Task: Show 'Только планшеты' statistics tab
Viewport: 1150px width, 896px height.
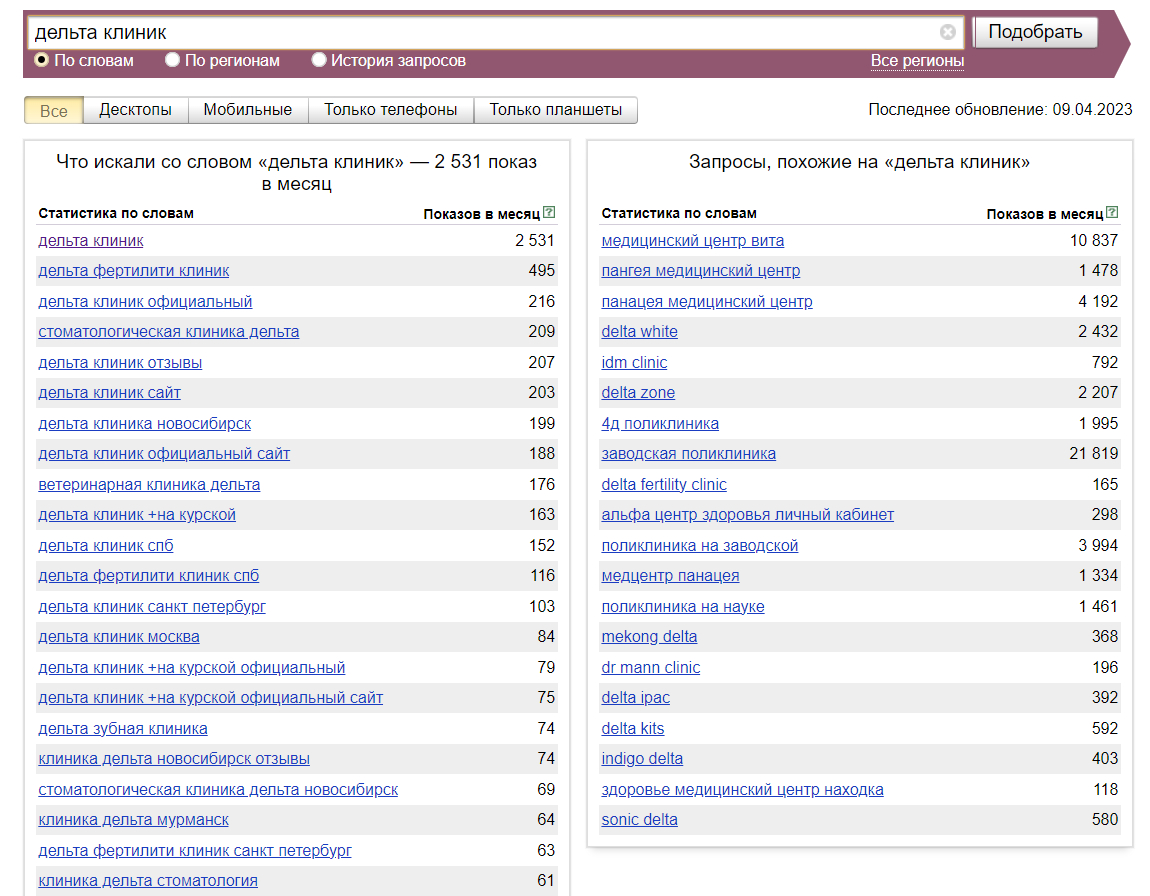Action: pos(555,110)
